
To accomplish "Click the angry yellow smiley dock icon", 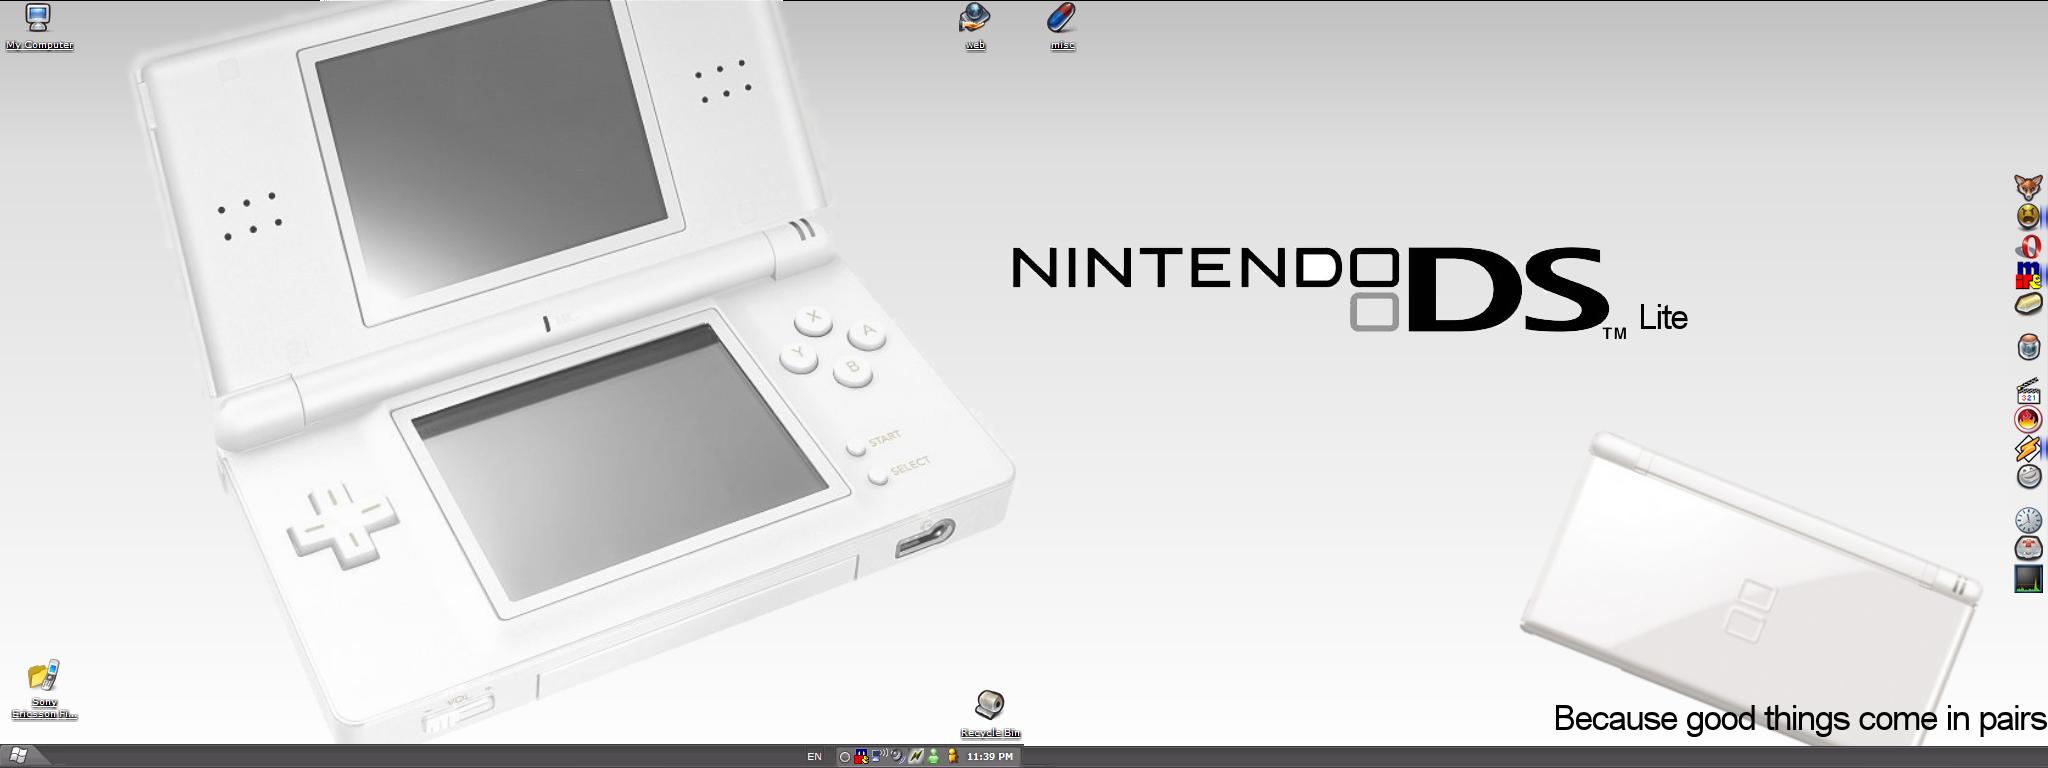I will click(x=2028, y=216).
